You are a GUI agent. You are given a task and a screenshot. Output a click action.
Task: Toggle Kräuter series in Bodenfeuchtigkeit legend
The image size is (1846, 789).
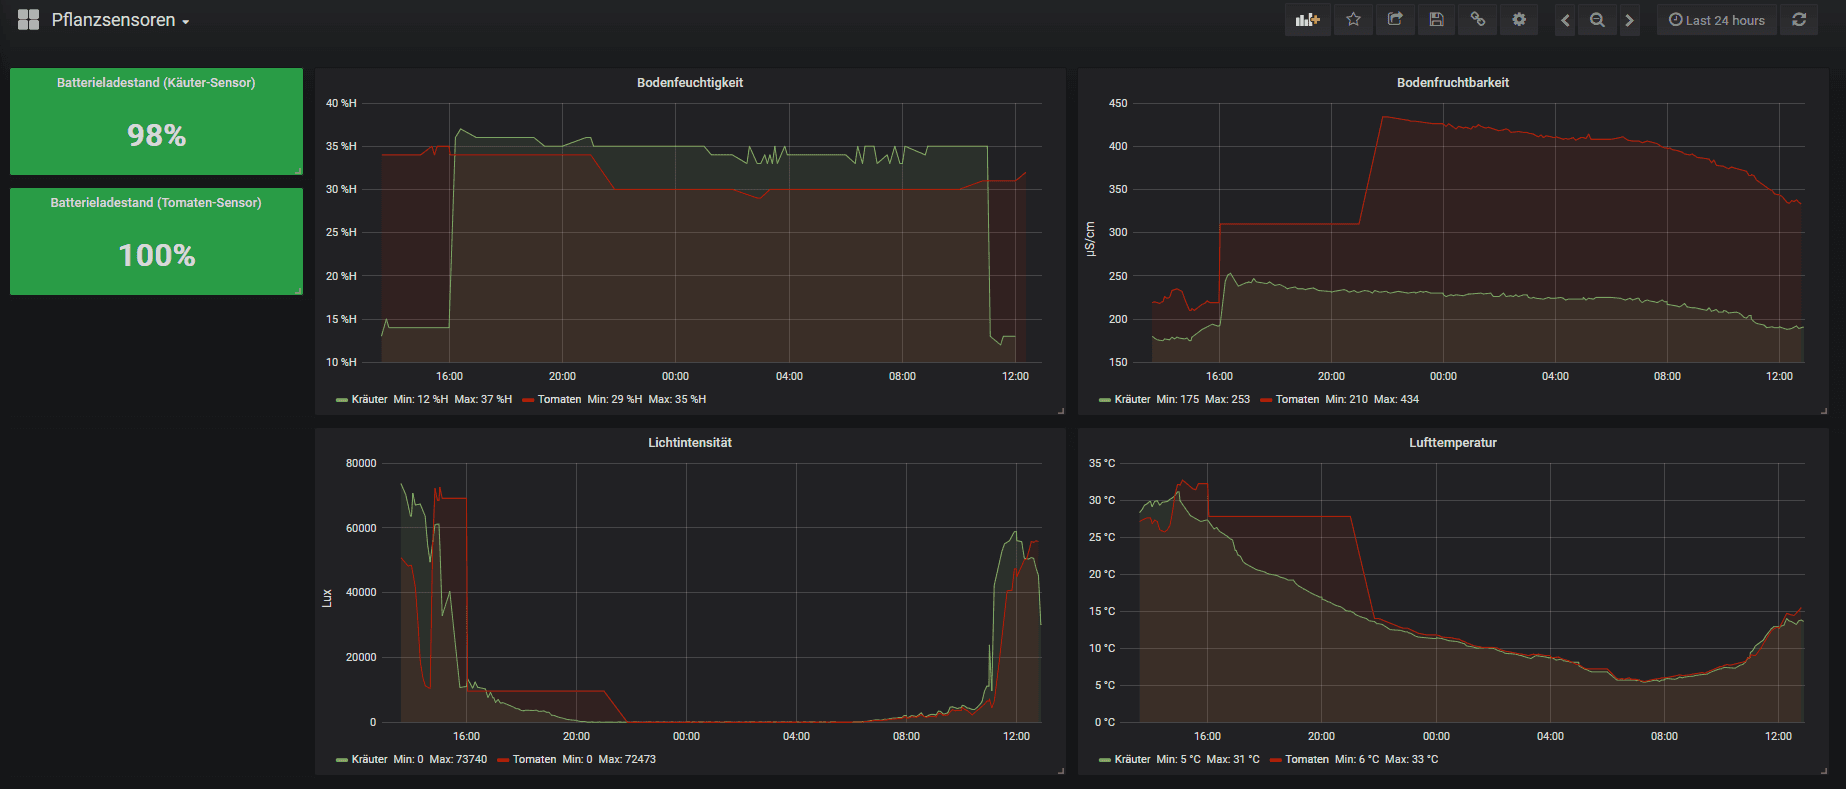coord(370,400)
